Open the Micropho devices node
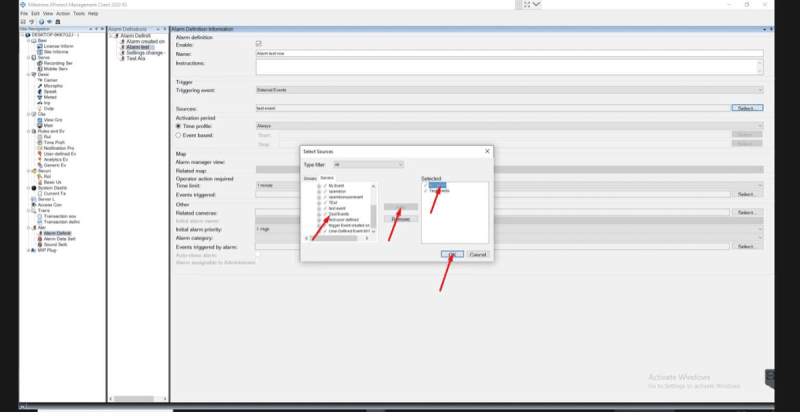800x412 pixels. click(x=53, y=86)
